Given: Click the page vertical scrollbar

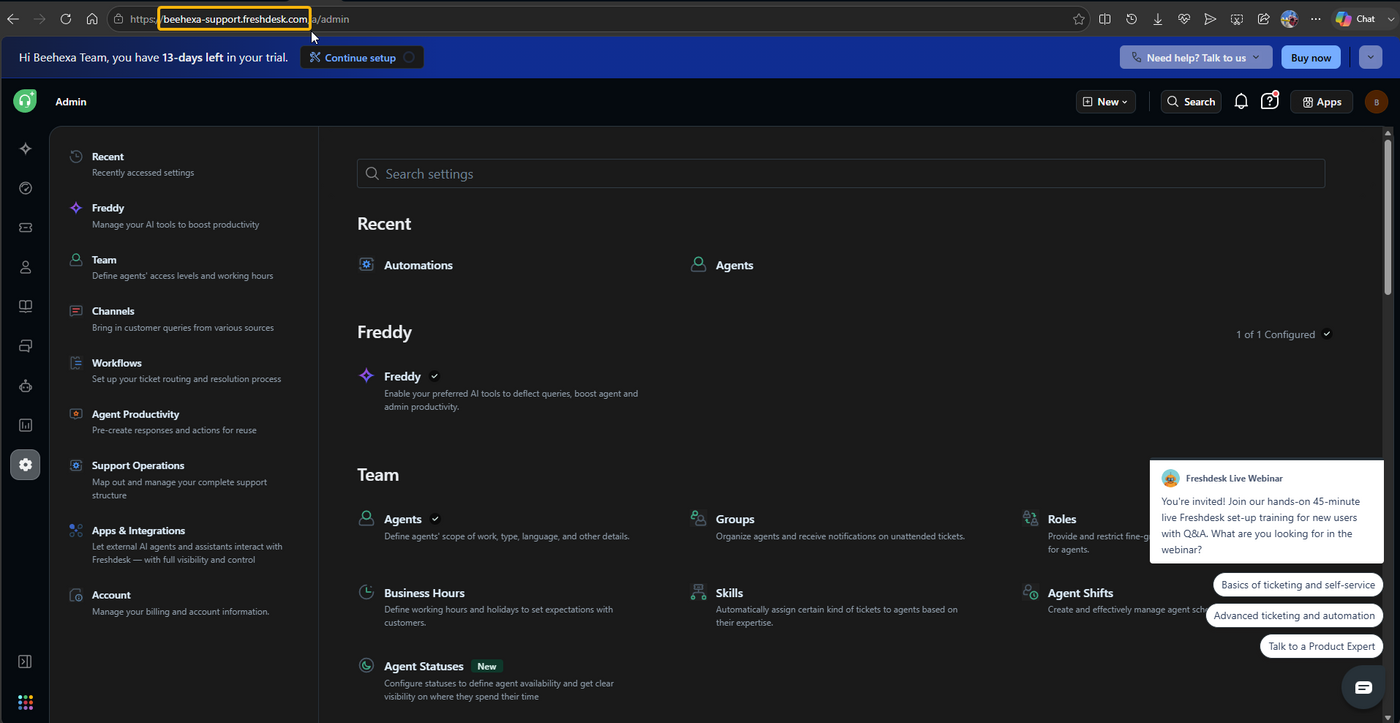Looking at the screenshot, I should 1387,215.
